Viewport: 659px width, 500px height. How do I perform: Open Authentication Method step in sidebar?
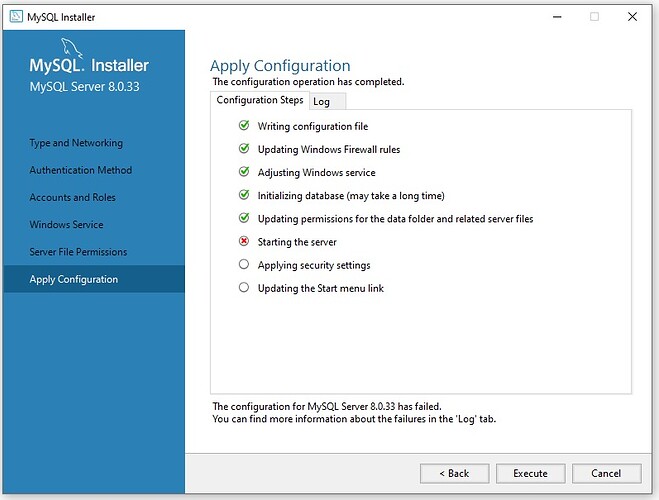pos(81,170)
